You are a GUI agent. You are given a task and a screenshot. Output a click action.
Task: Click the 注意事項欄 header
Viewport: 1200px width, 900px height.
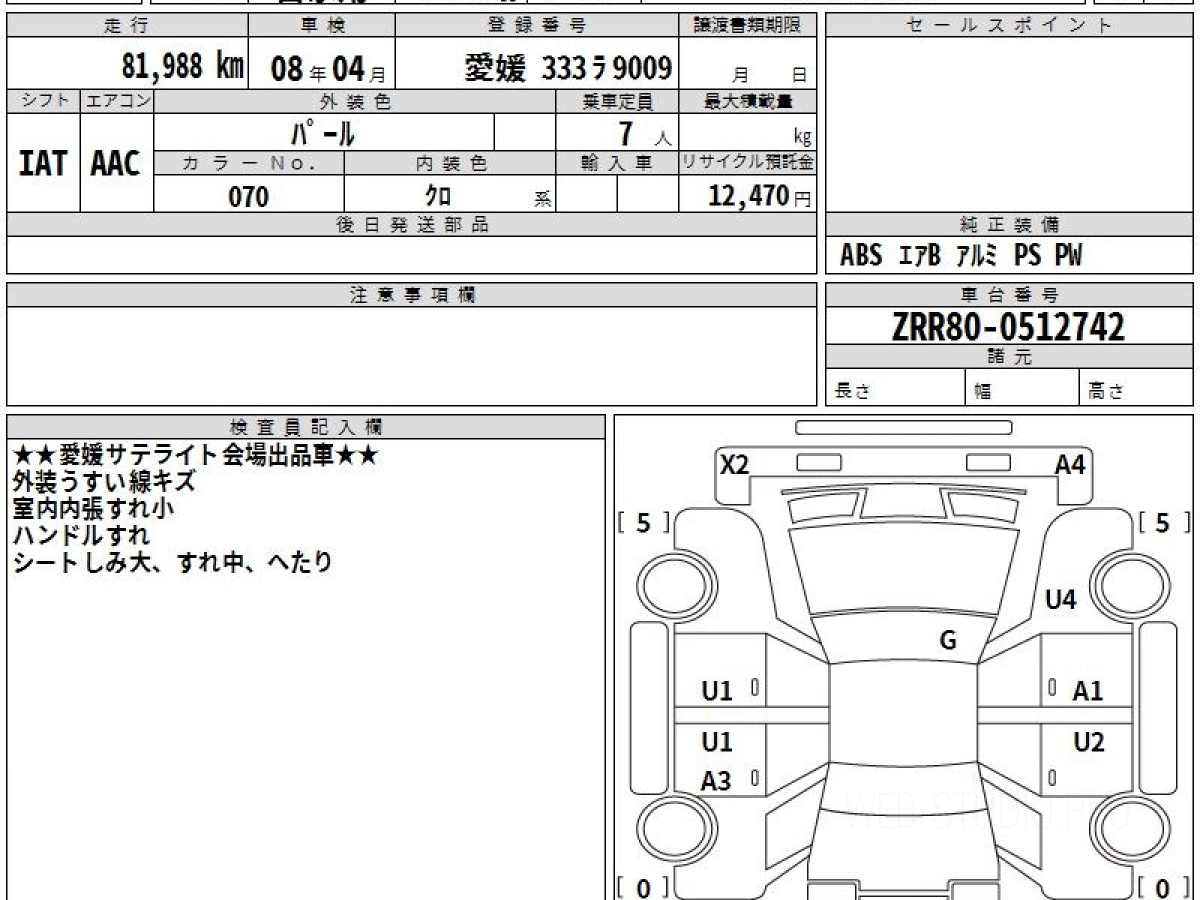click(x=412, y=295)
